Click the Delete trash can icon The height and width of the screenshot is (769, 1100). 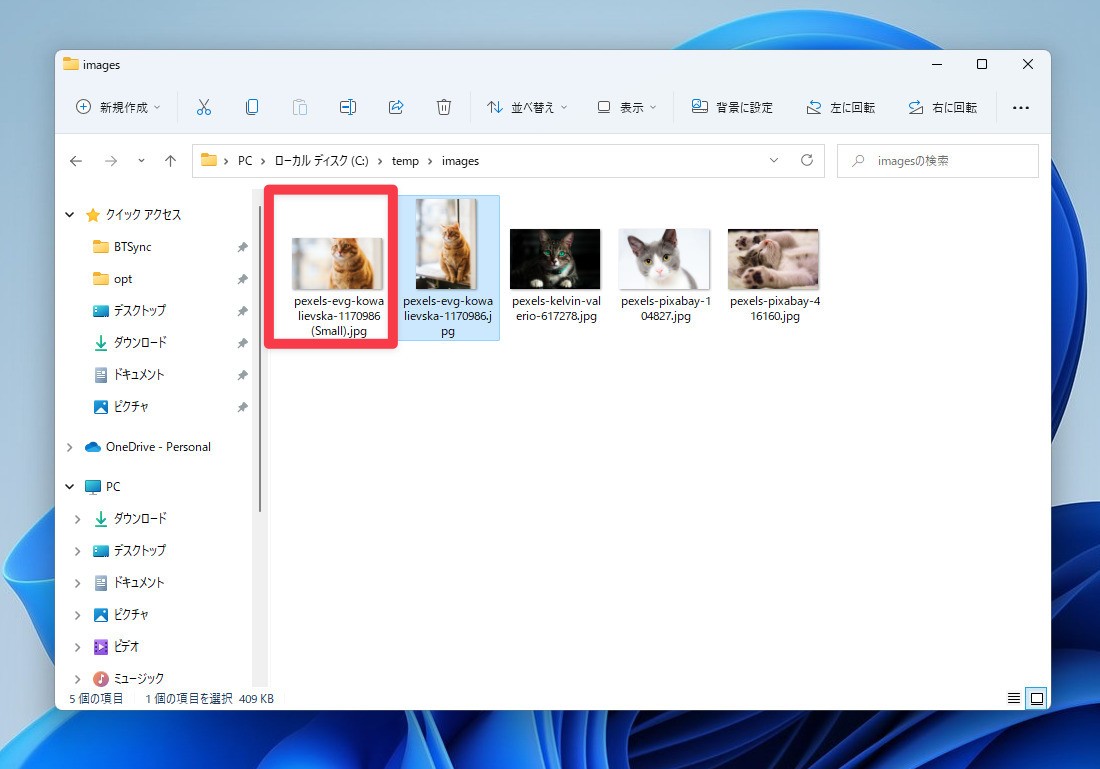pos(444,107)
